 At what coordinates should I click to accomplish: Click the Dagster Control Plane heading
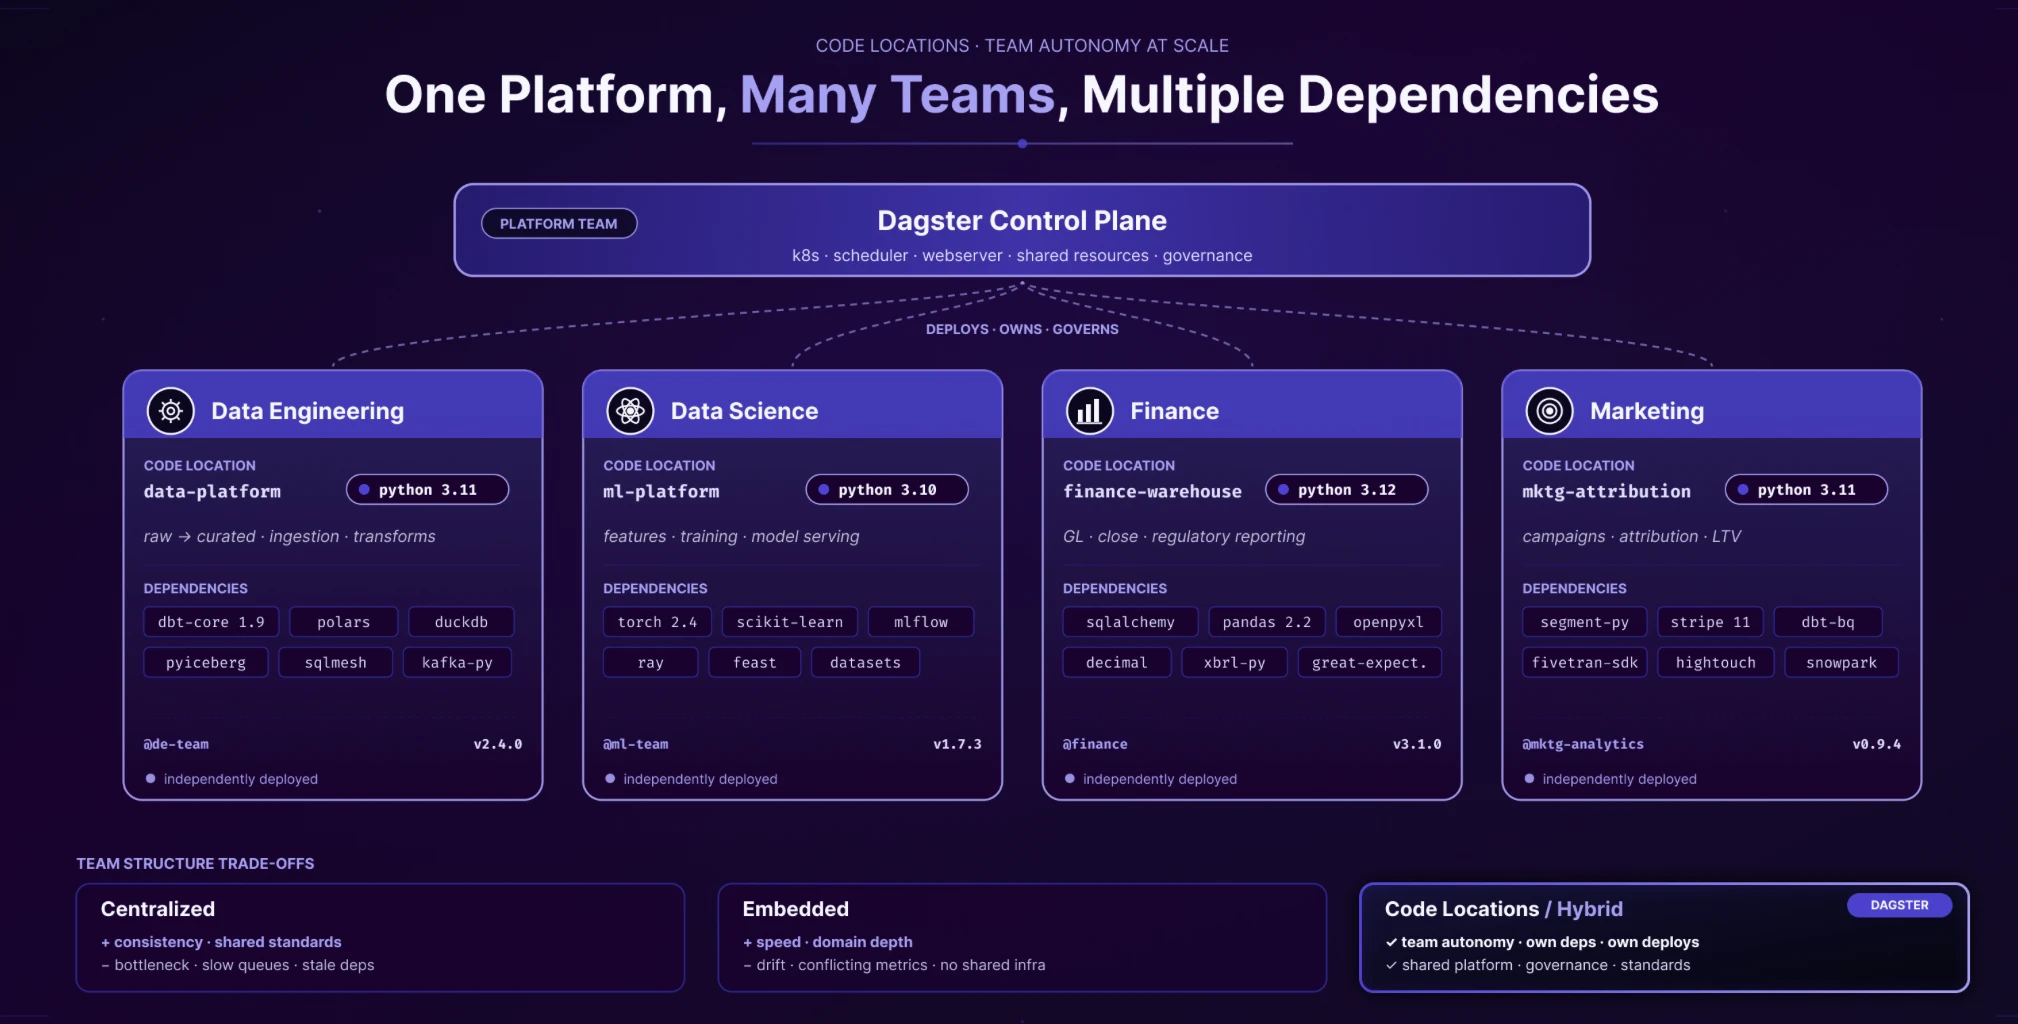1022,221
